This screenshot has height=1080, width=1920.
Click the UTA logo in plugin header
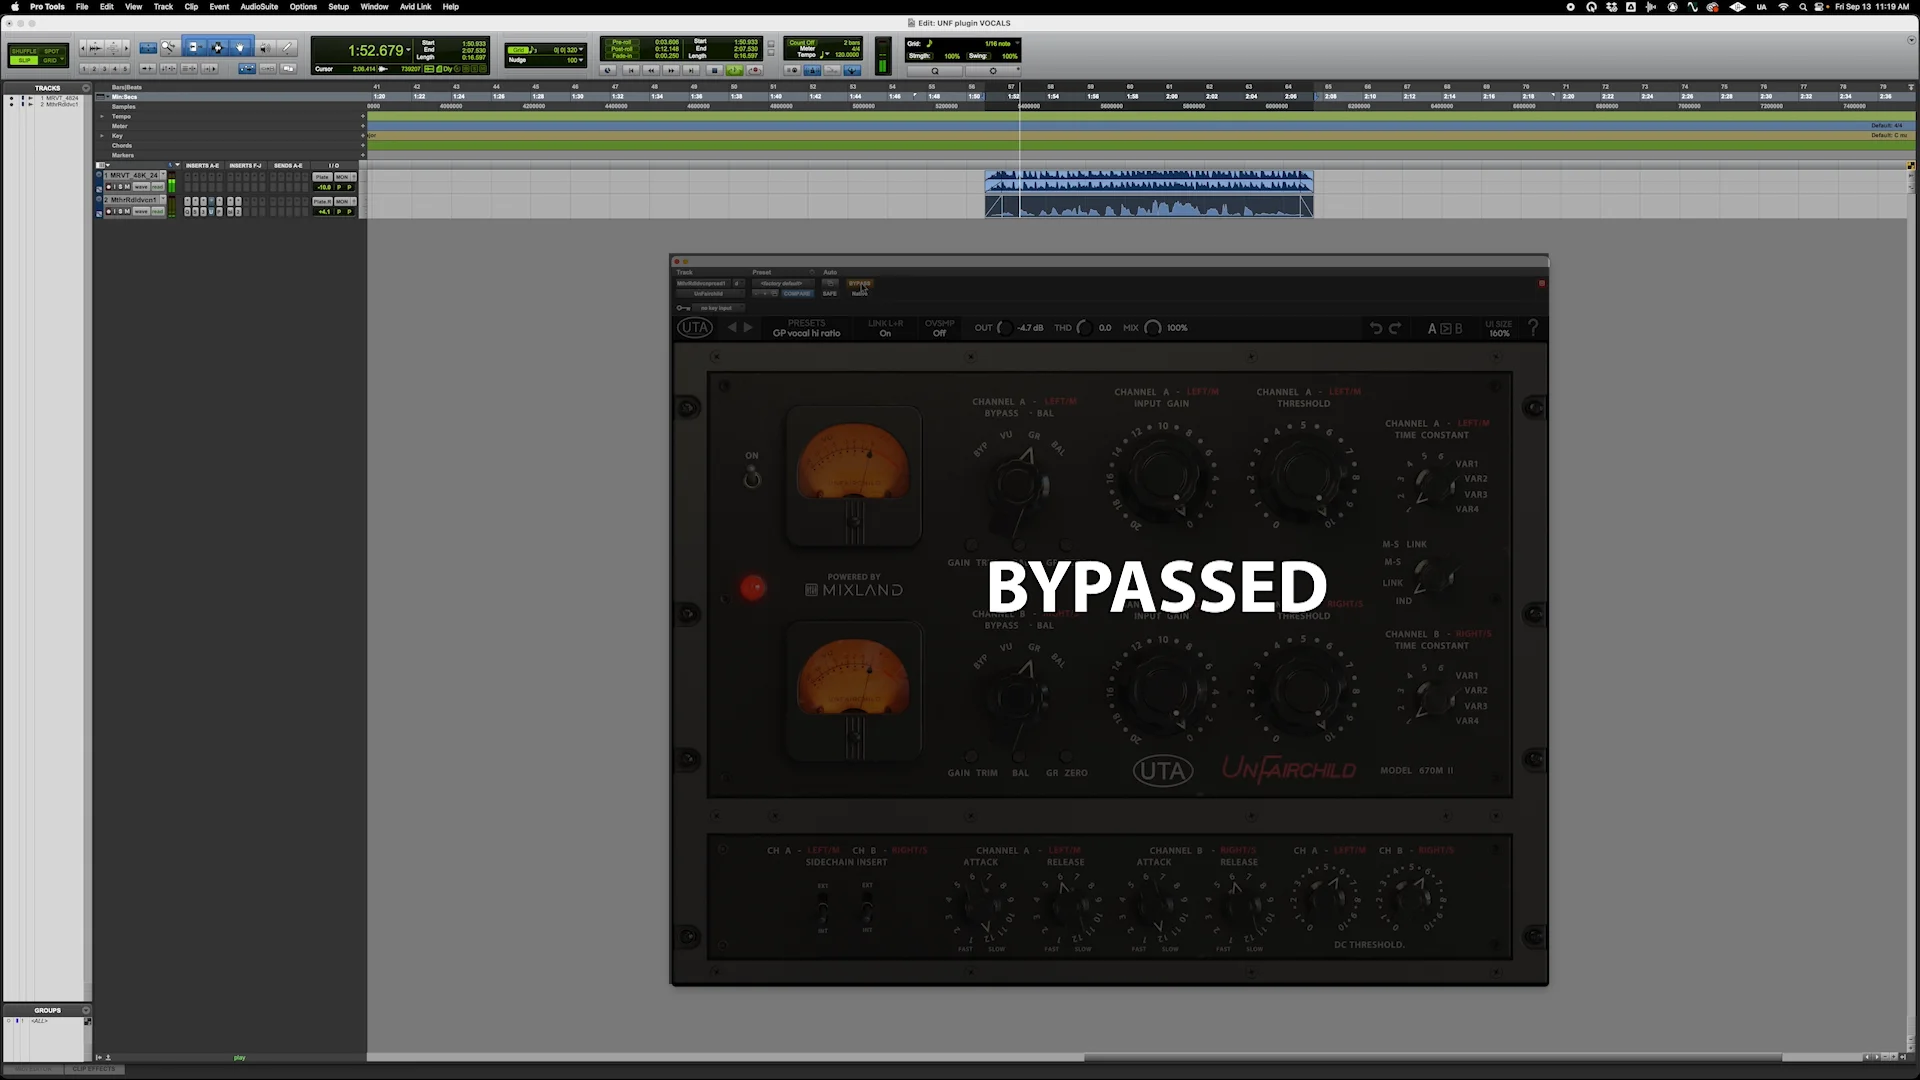click(695, 328)
